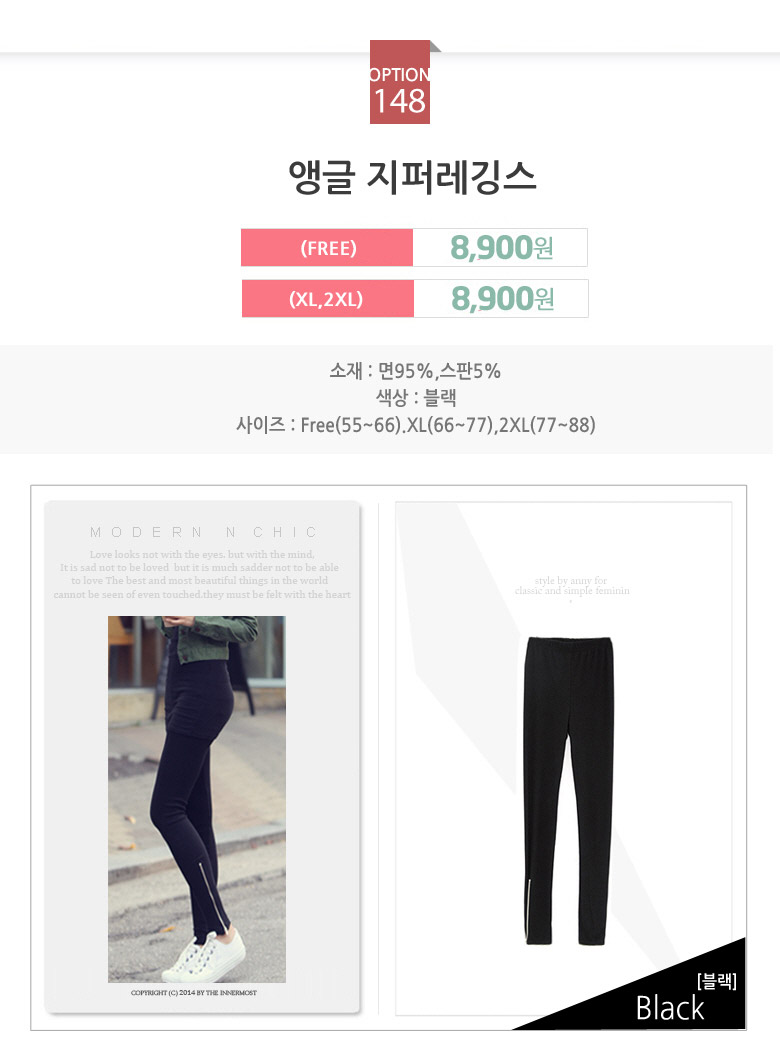The width and height of the screenshot is (780, 1063).
Task: Click the 소재 material info line
Action: (x=415, y=371)
